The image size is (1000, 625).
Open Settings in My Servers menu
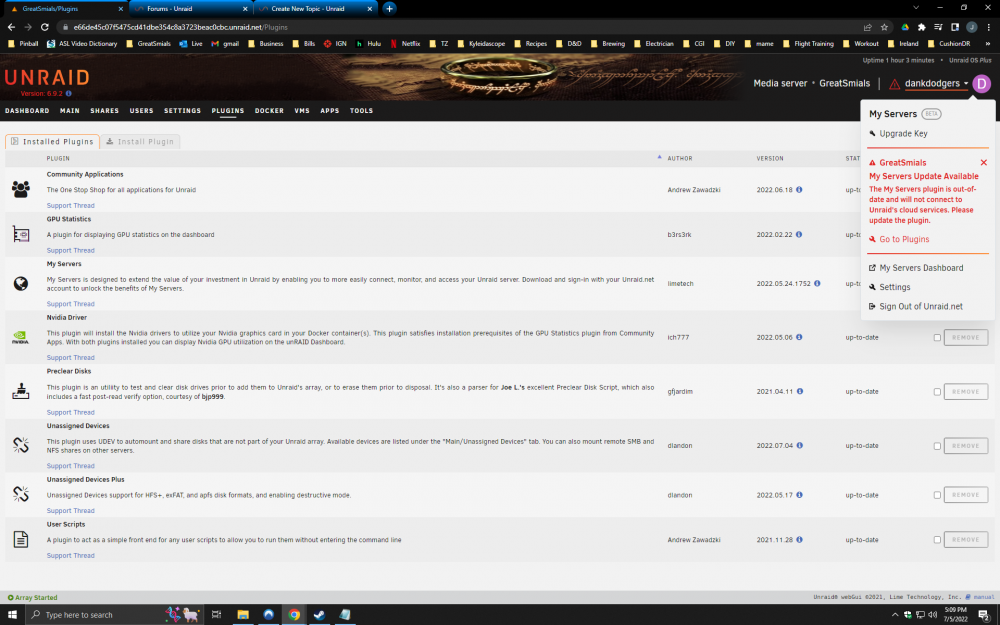coord(895,287)
